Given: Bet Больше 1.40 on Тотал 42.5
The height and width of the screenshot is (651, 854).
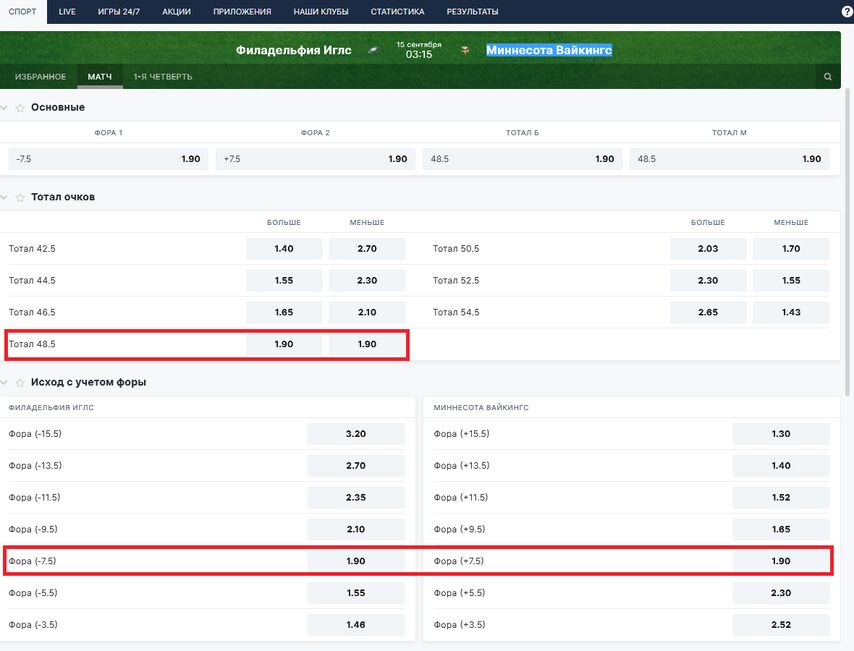Looking at the screenshot, I should pos(284,248).
